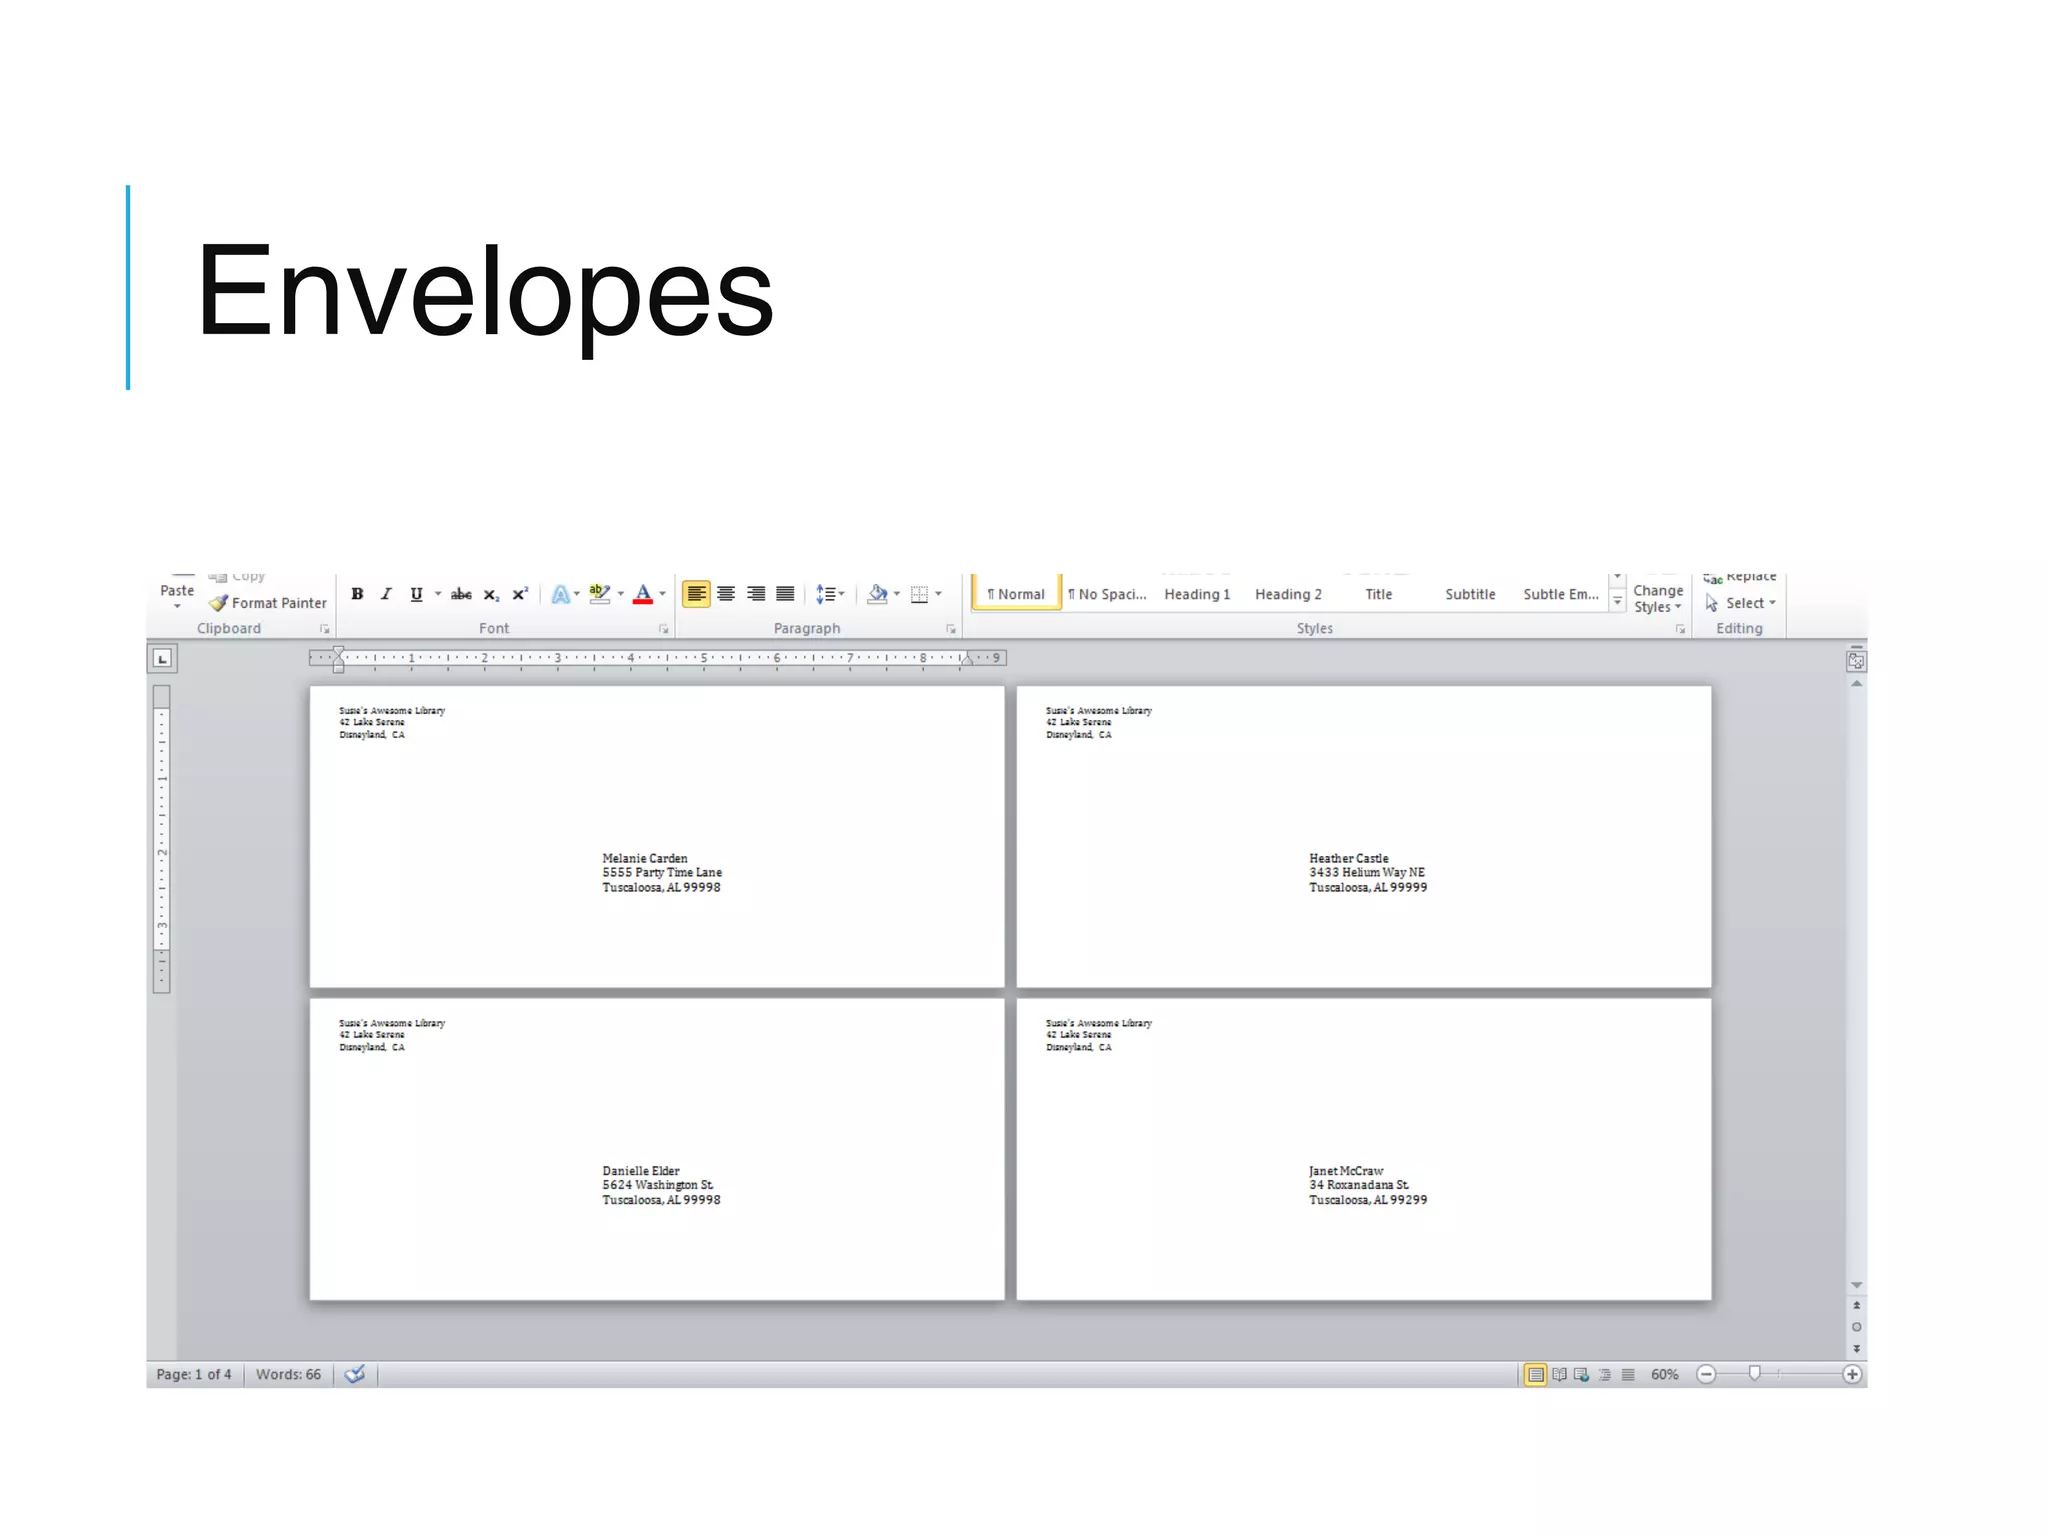Image resolution: width=2048 pixels, height=1536 pixels.
Task: Expand the Styles gallery More arrow
Action: 1617,602
